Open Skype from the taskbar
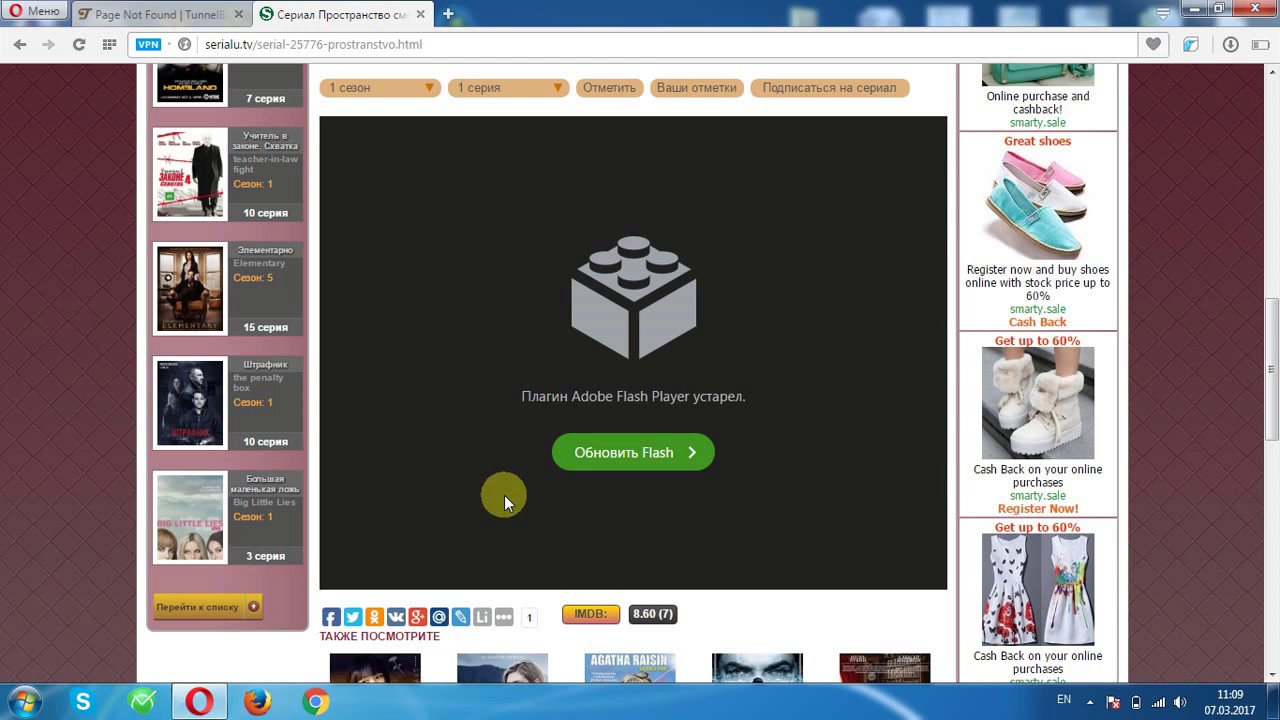The image size is (1280, 720). 83,702
